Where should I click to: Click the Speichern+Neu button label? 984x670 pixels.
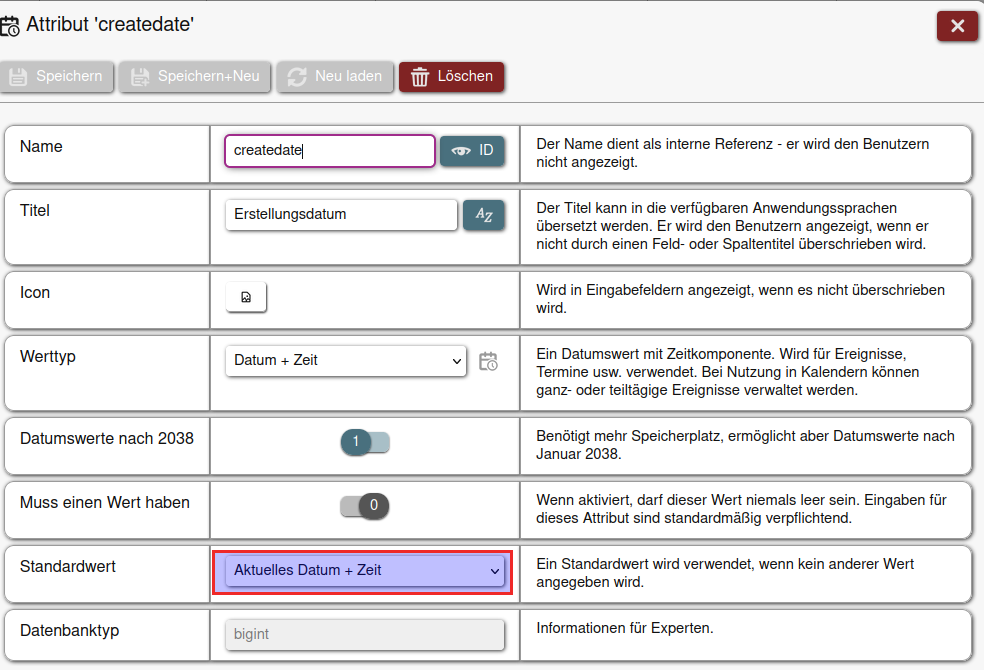point(208,77)
